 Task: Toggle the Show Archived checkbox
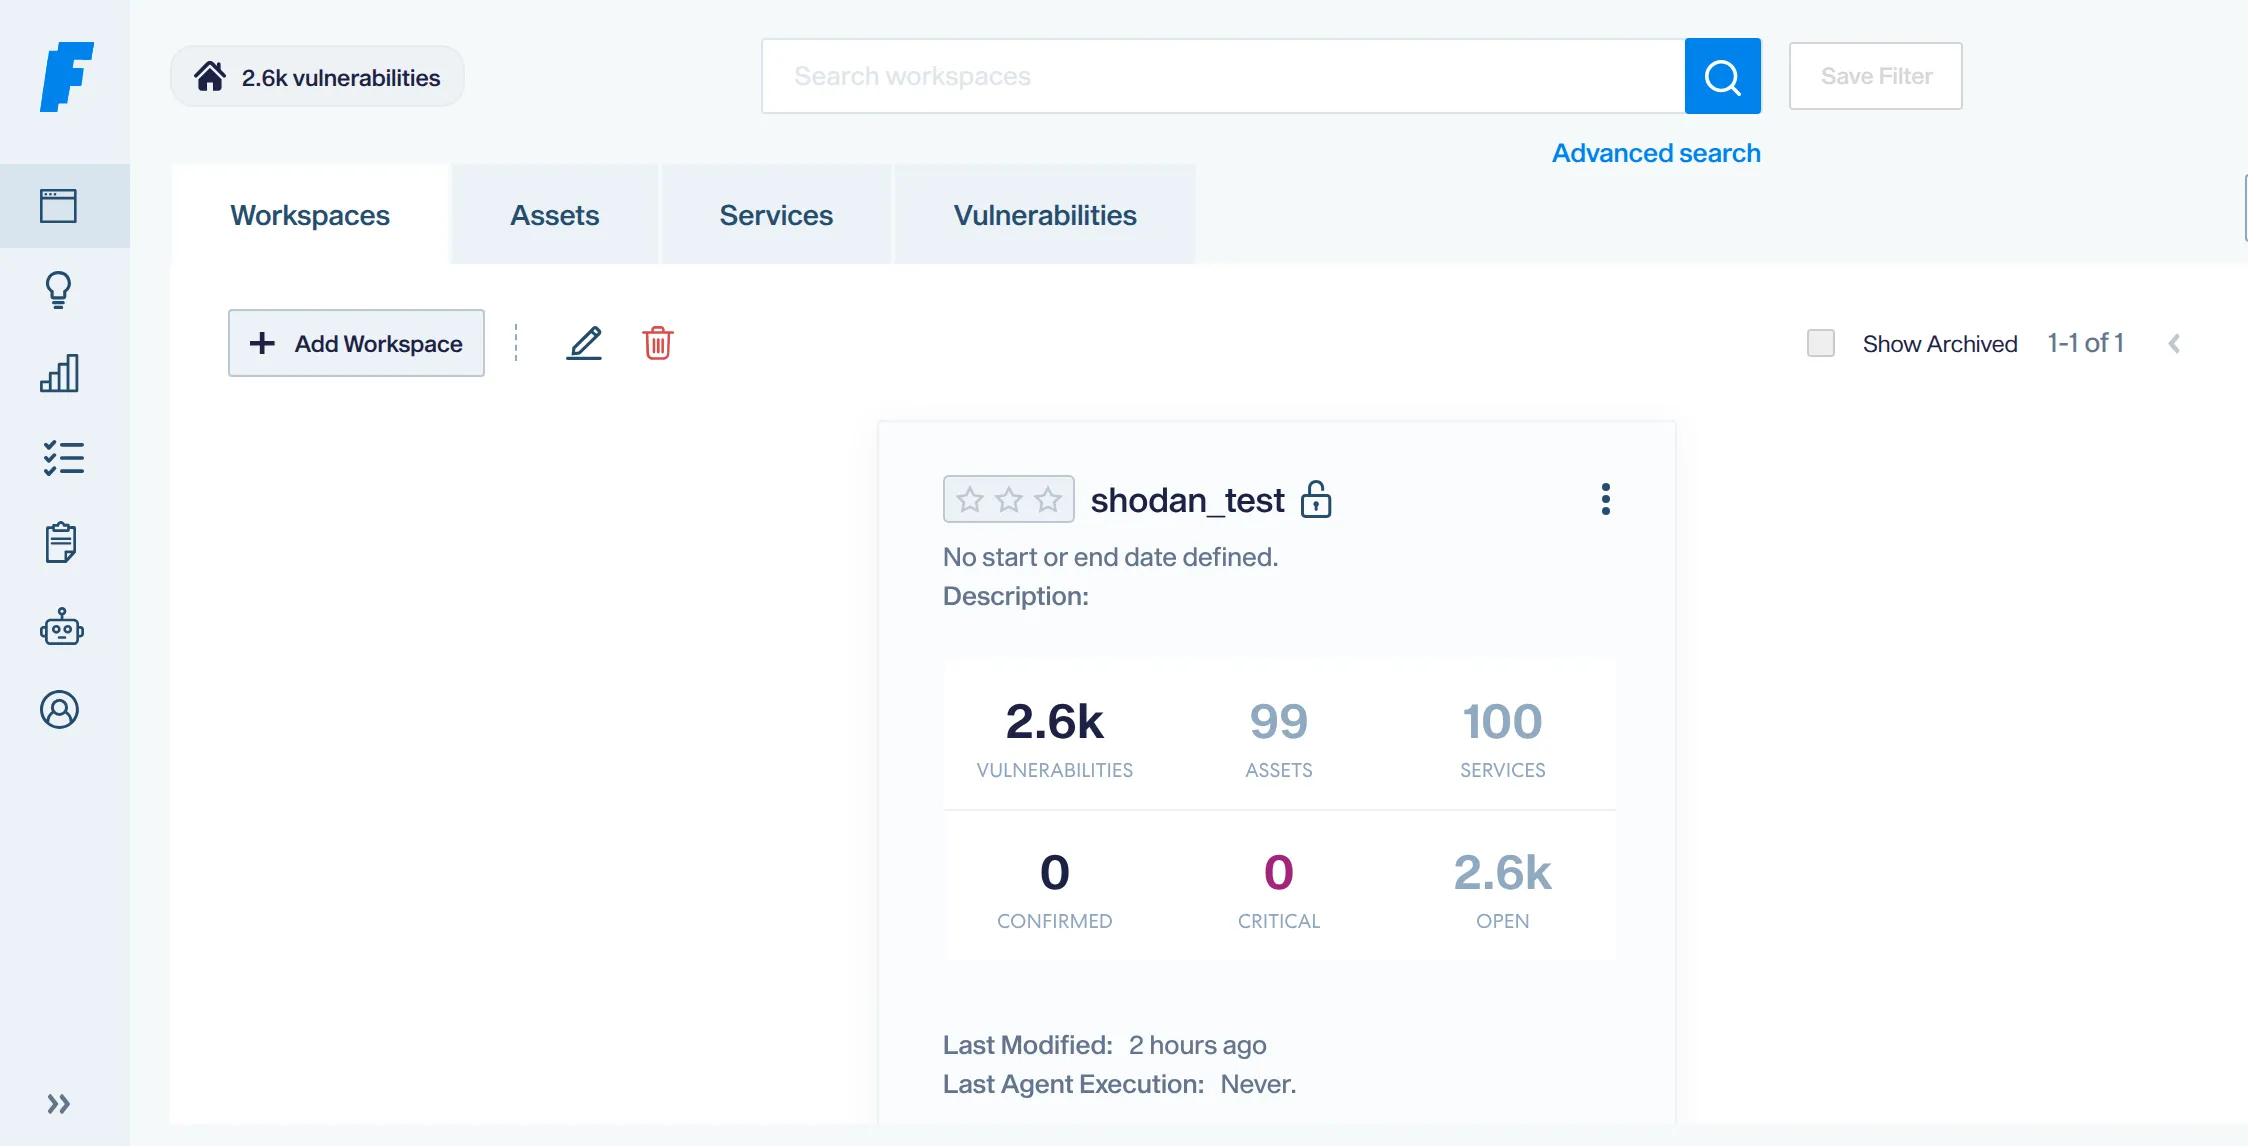pos(1821,343)
